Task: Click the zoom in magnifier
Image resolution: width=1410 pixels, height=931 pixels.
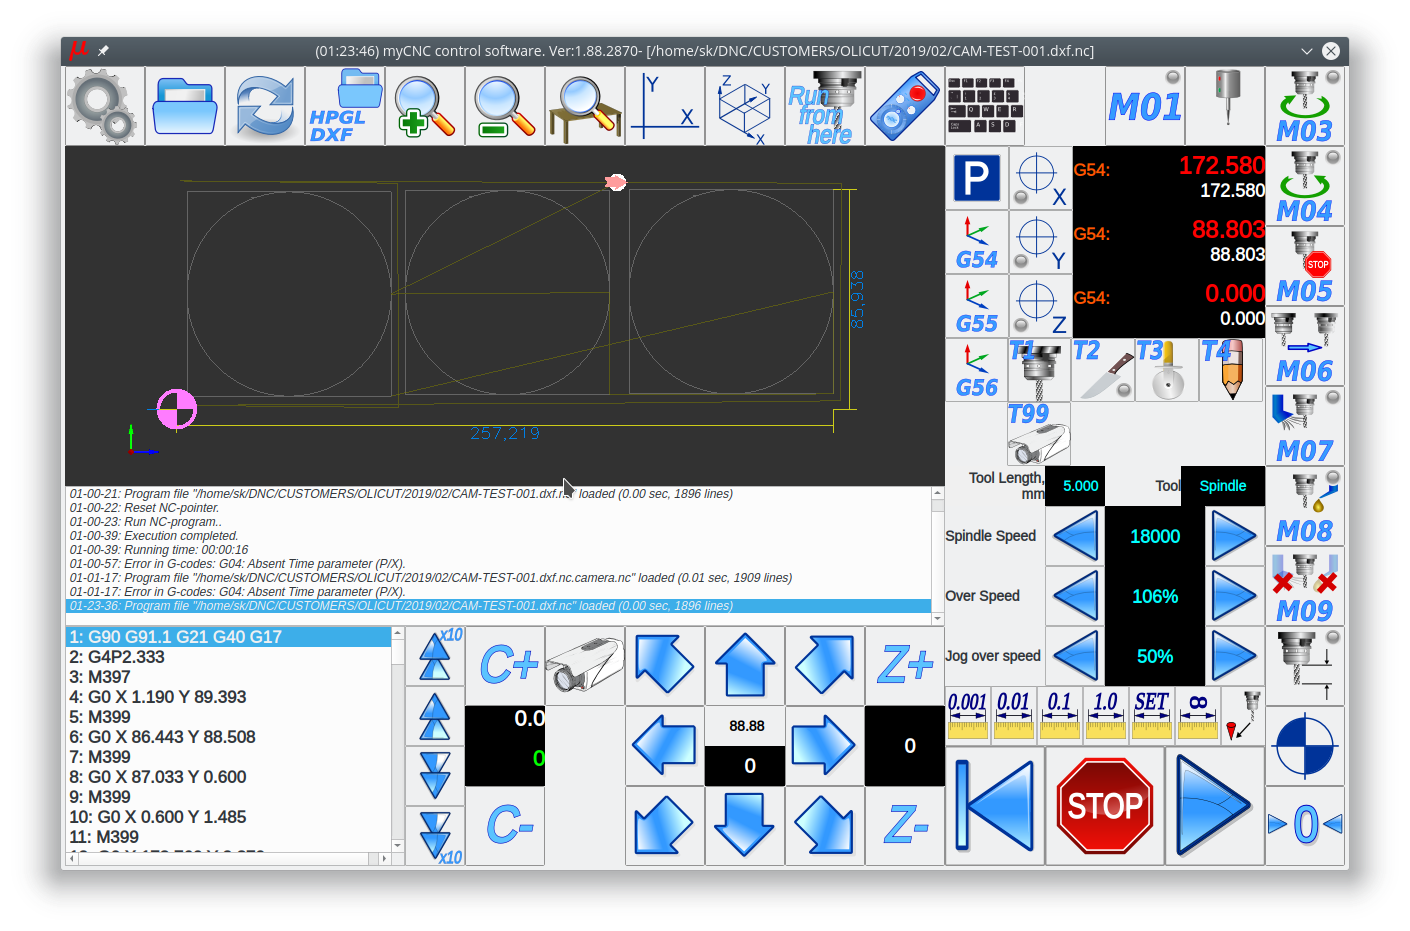Action: click(425, 106)
